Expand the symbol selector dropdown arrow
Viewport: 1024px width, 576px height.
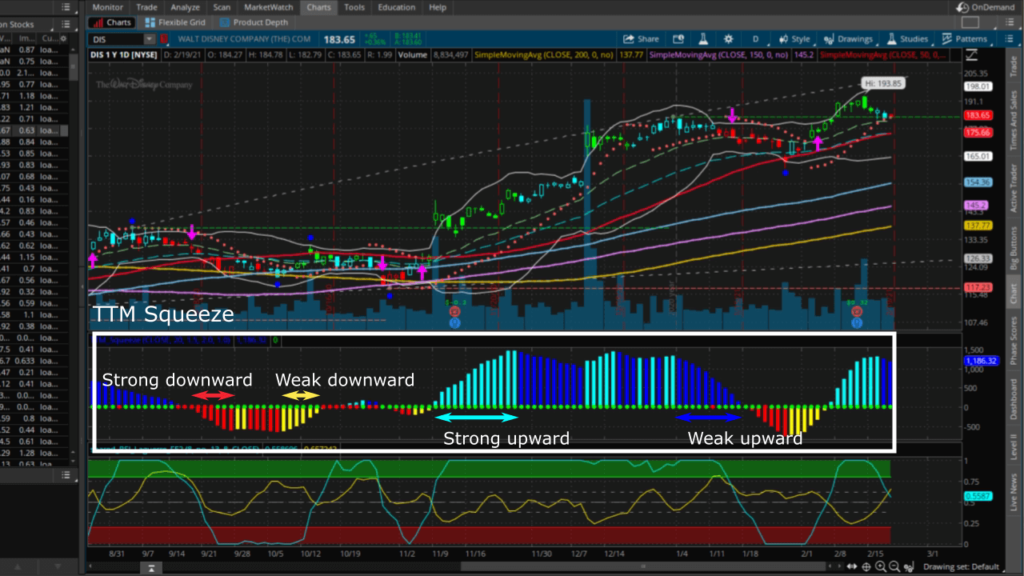[149, 39]
